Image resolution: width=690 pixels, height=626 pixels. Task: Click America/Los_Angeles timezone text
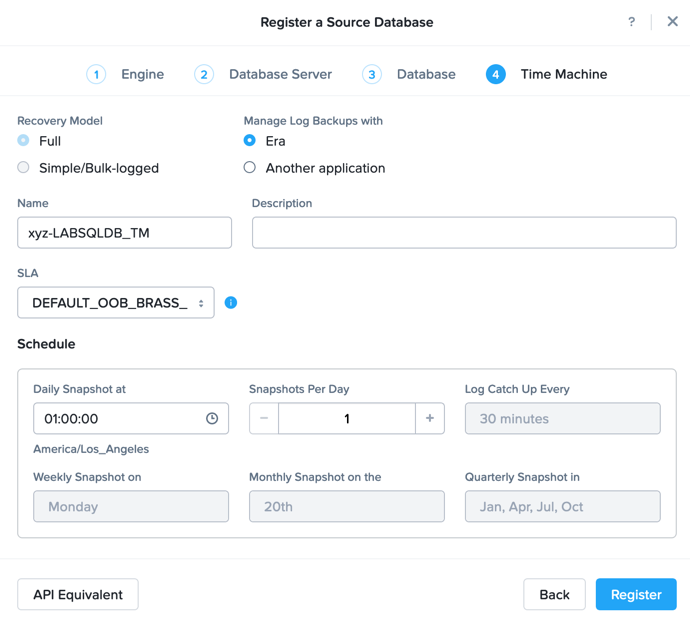(91, 449)
